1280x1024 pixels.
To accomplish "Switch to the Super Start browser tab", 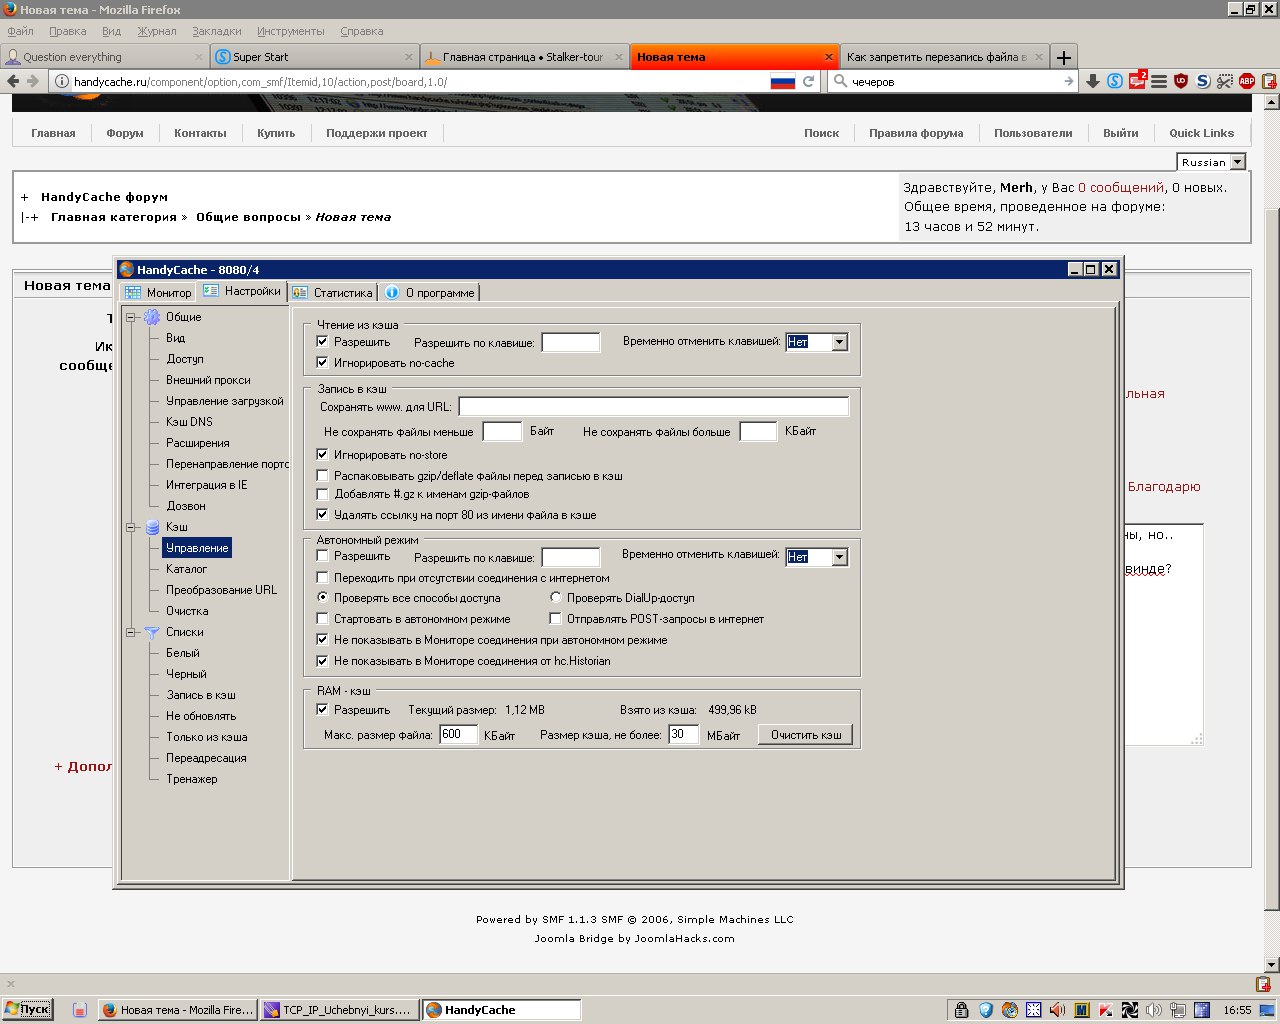I will tap(315, 57).
